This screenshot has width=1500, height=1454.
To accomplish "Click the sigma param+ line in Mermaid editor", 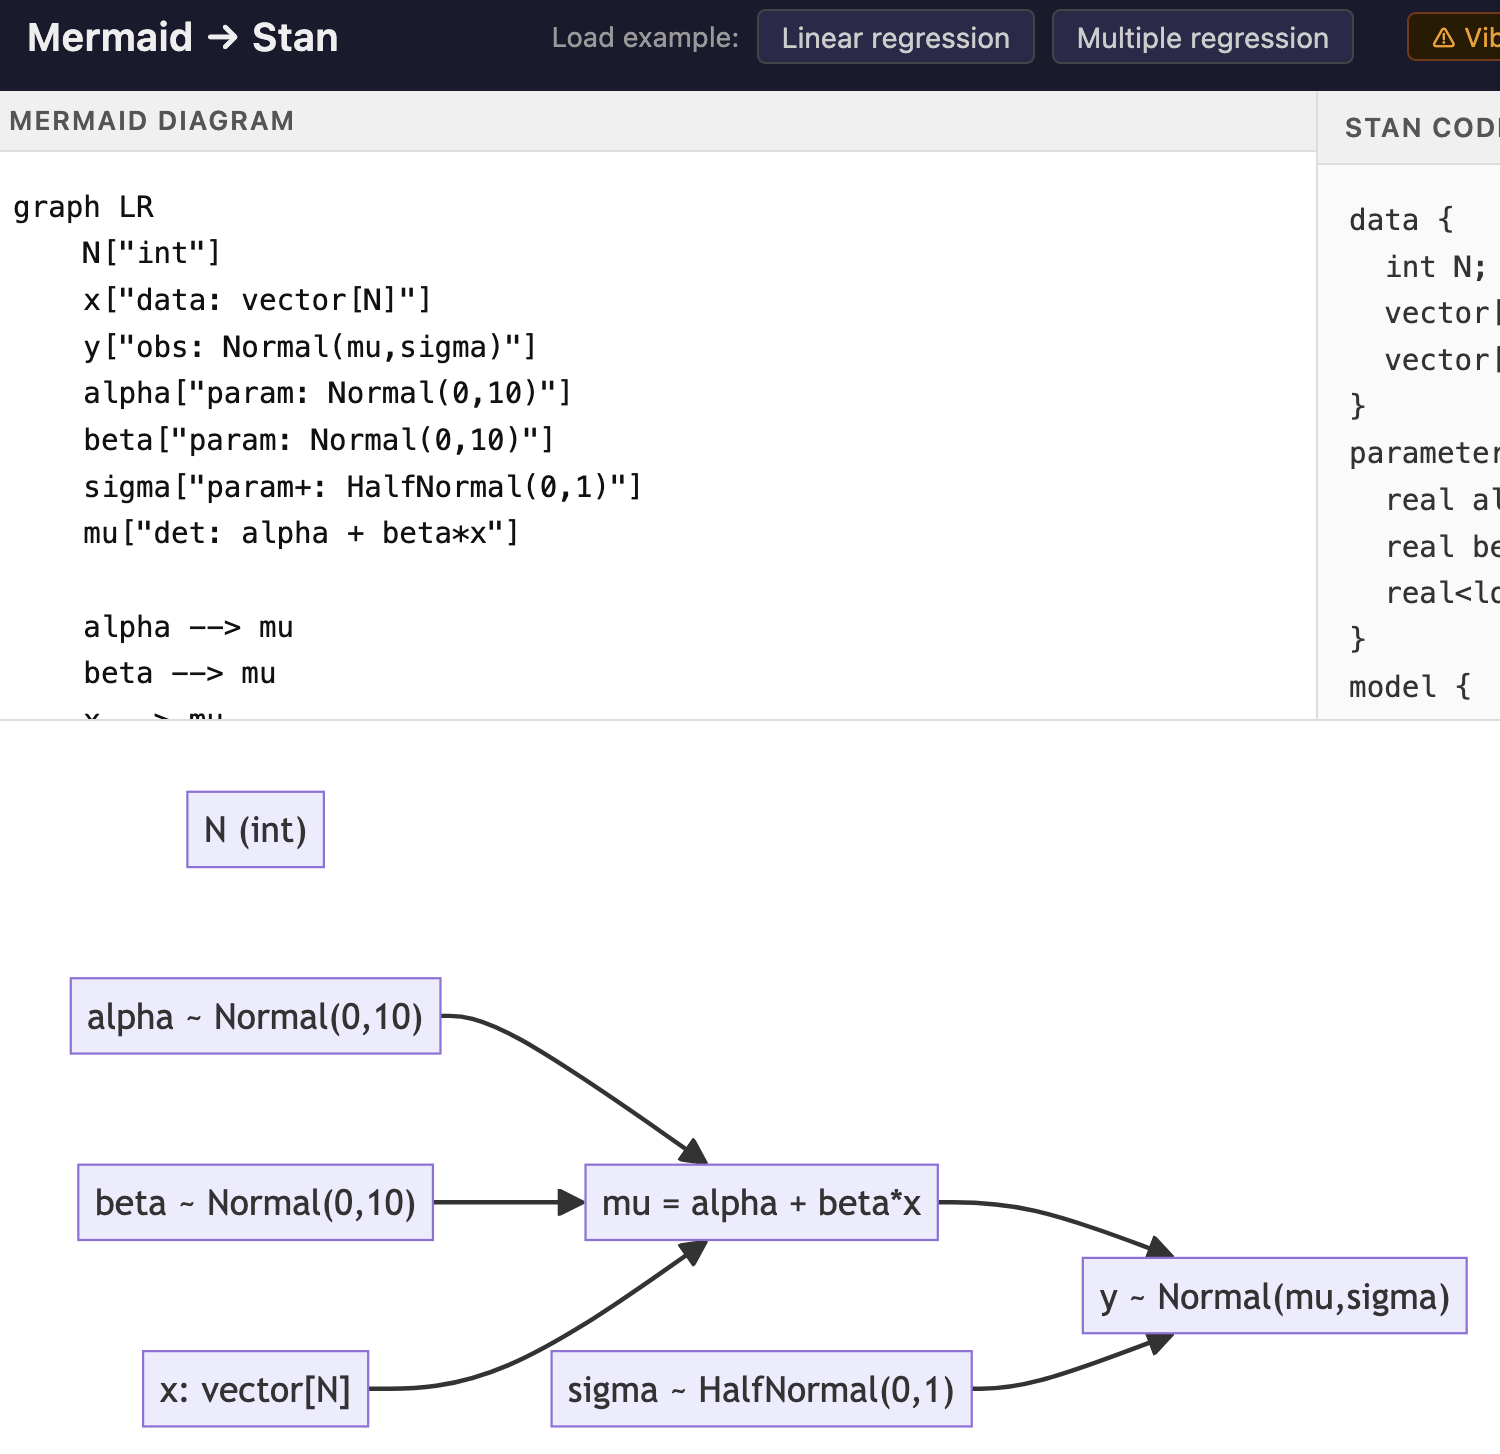I will click(x=362, y=487).
